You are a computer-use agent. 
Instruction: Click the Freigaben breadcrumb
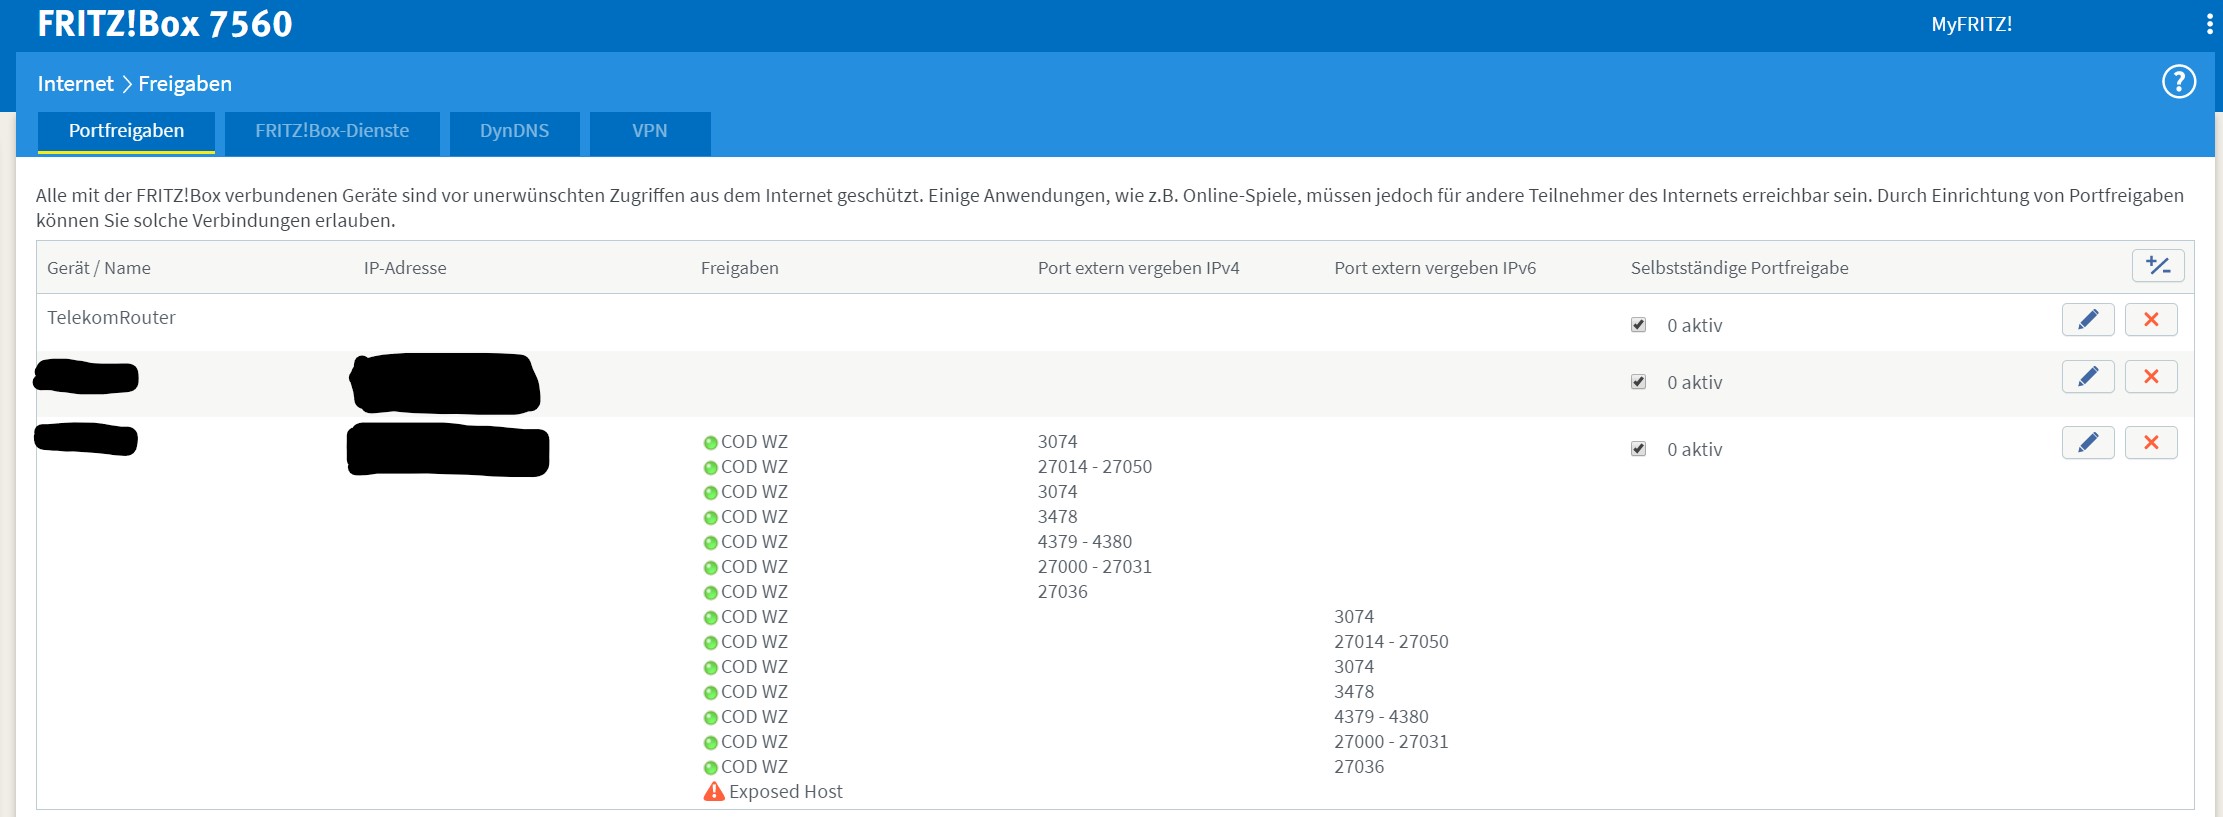click(x=185, y=84)
